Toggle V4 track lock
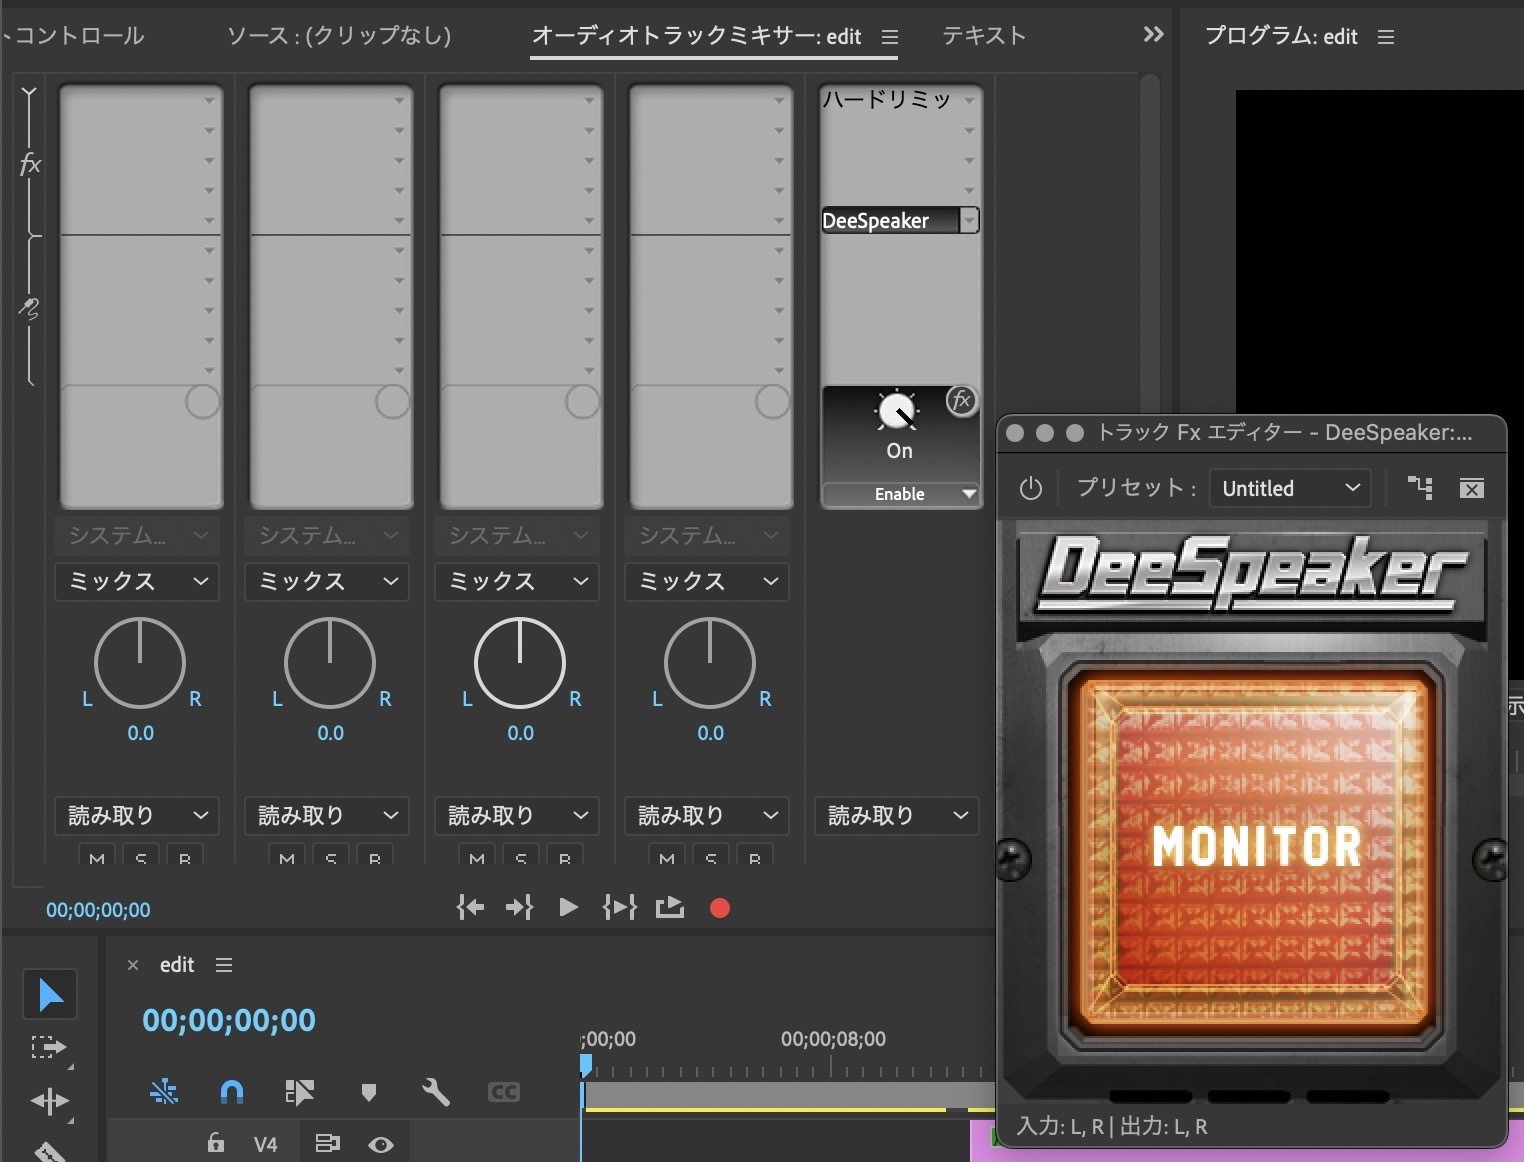Image resolution: width=1524 pixels, height=1162 pixels. click(215, 1142)
